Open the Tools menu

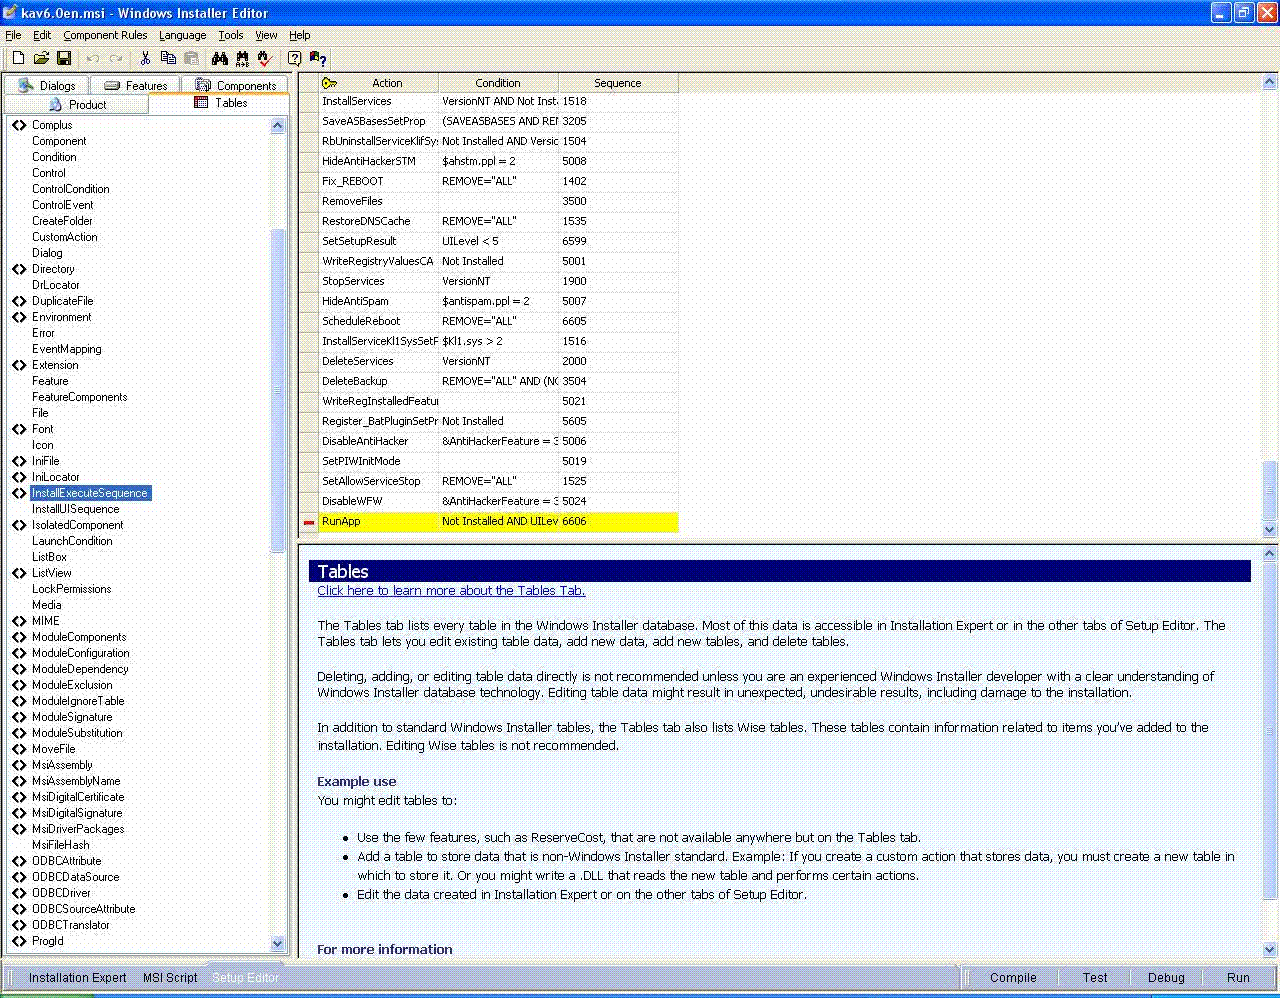pos(231,35)
